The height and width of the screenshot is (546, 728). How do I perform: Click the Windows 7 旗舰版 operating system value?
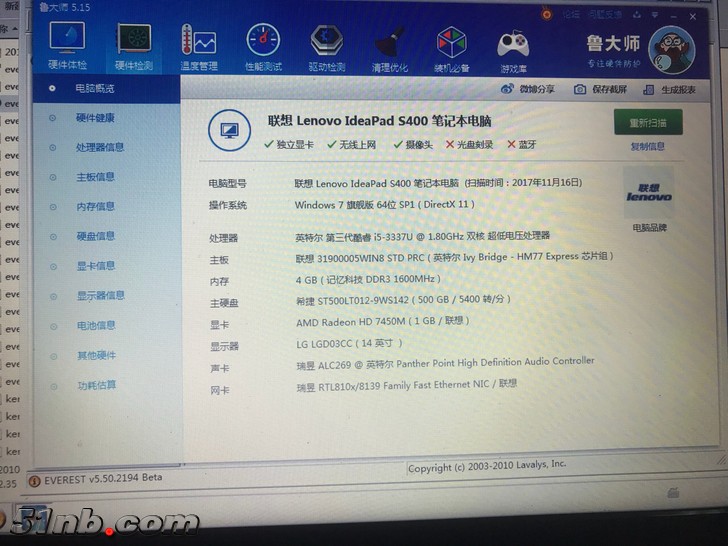384,205
